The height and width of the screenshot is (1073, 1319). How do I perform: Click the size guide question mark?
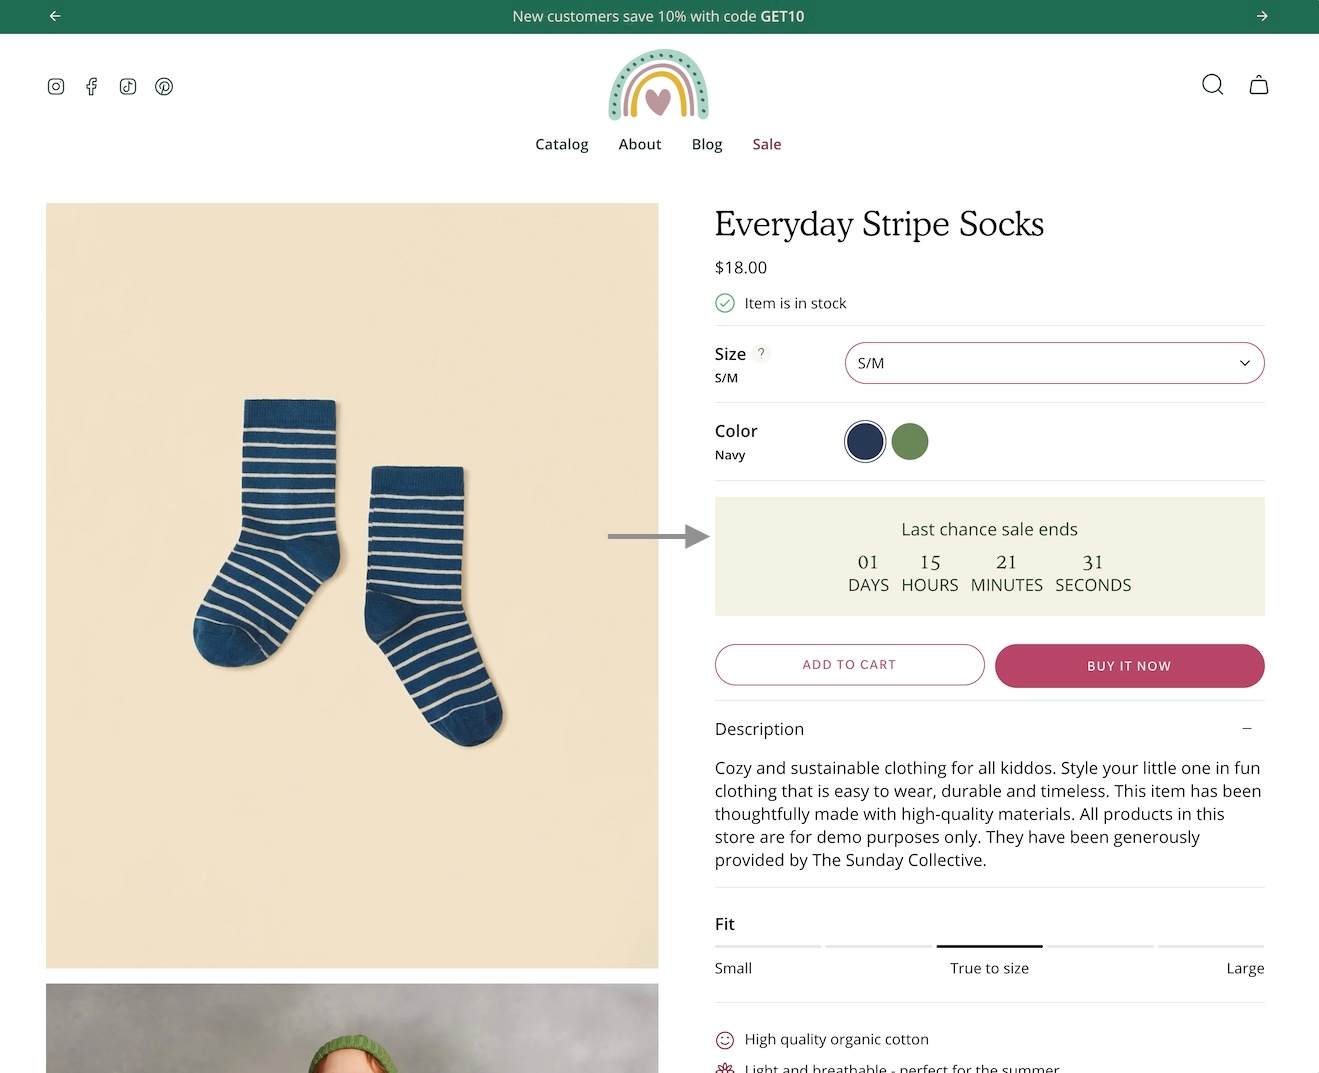click(x=761, y=353)
